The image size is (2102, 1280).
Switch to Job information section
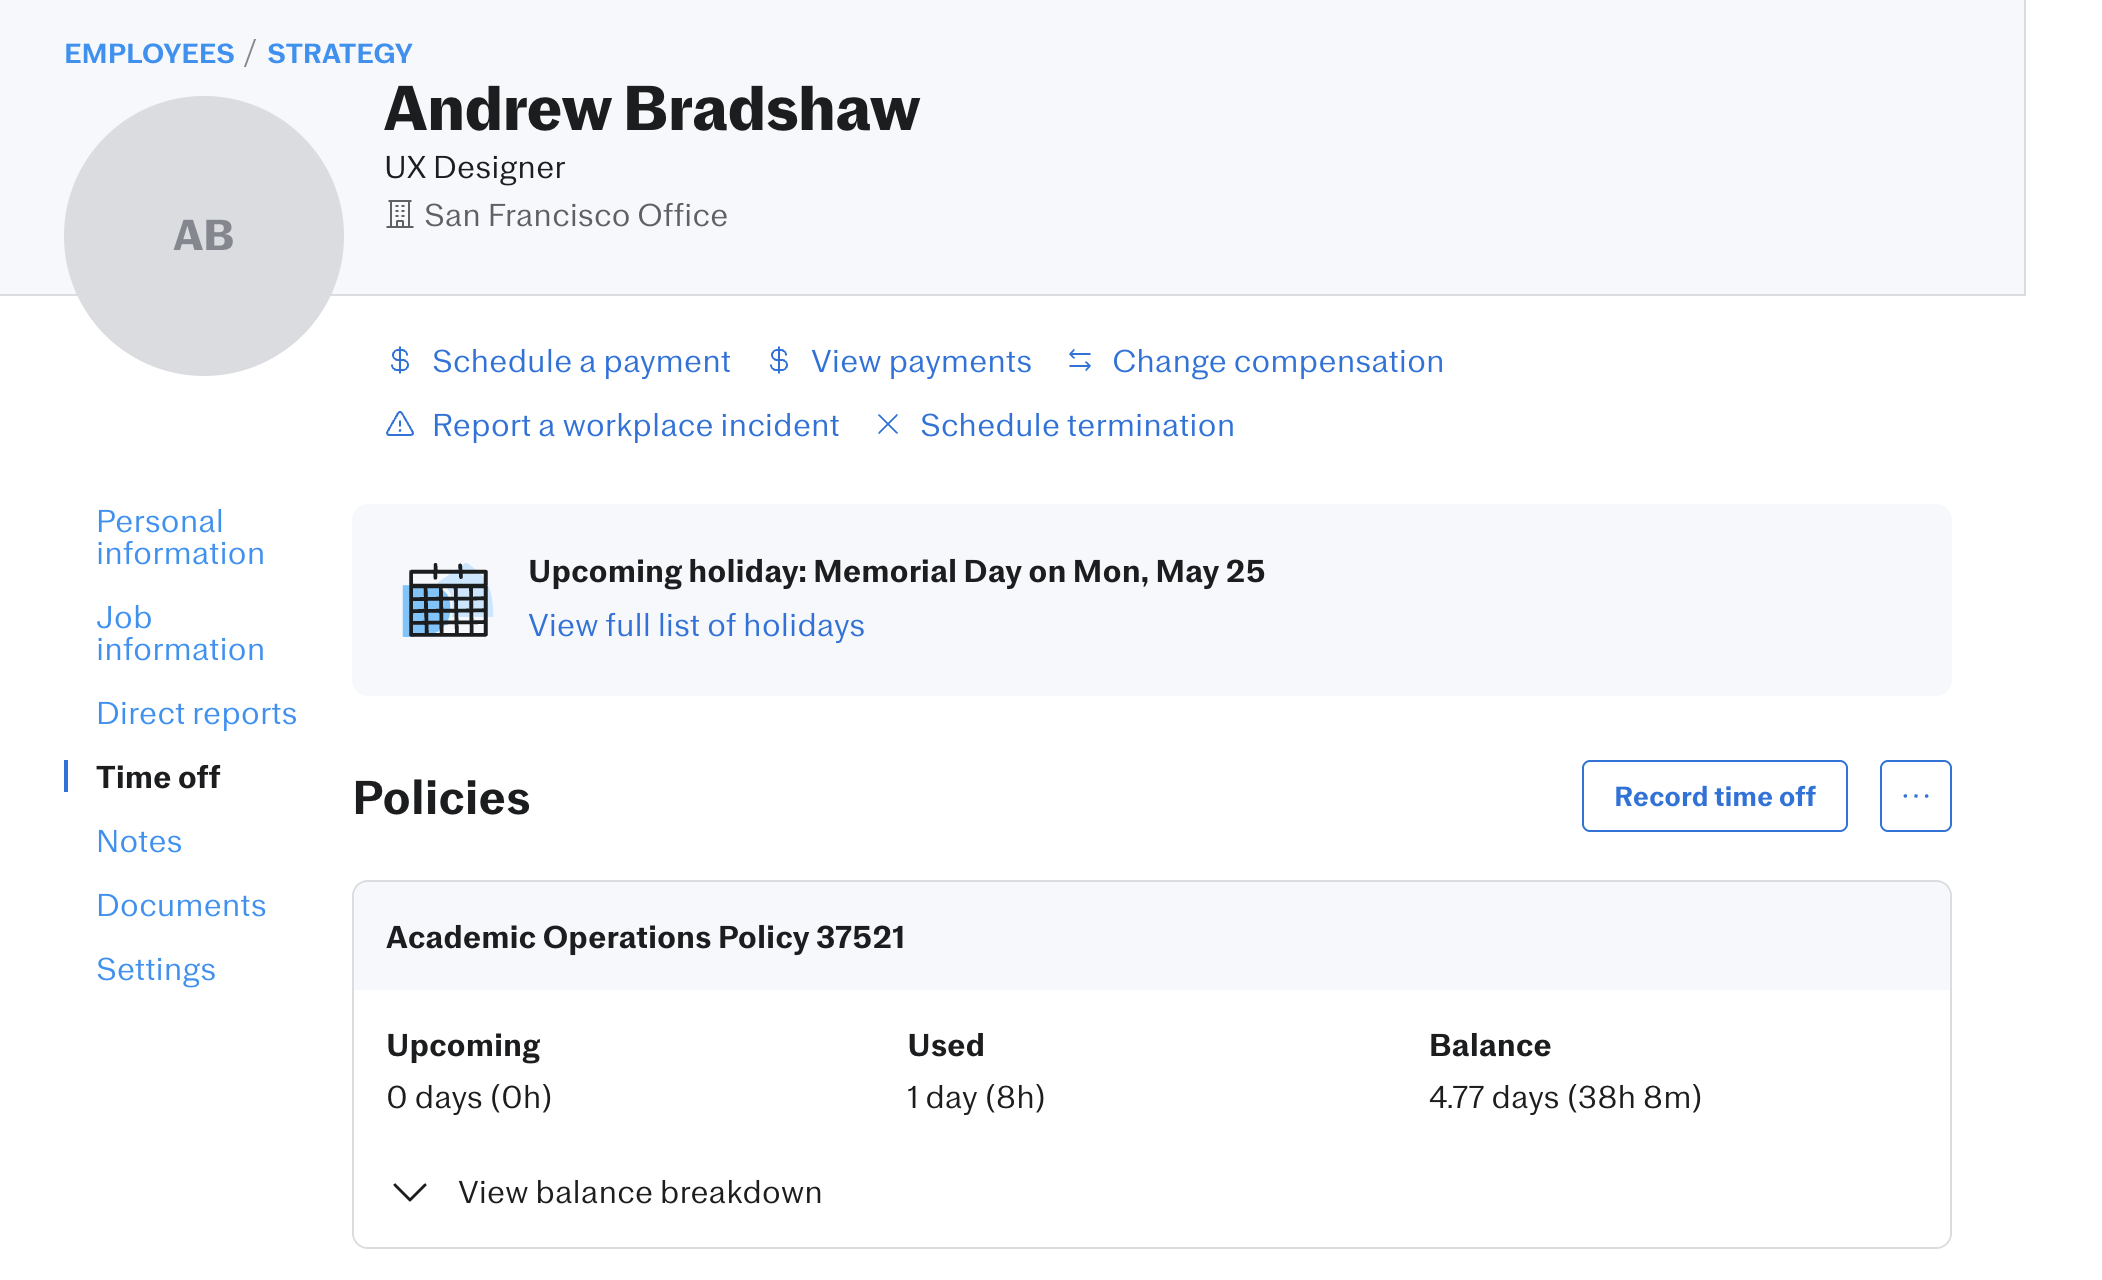click(x=180, y=633)
